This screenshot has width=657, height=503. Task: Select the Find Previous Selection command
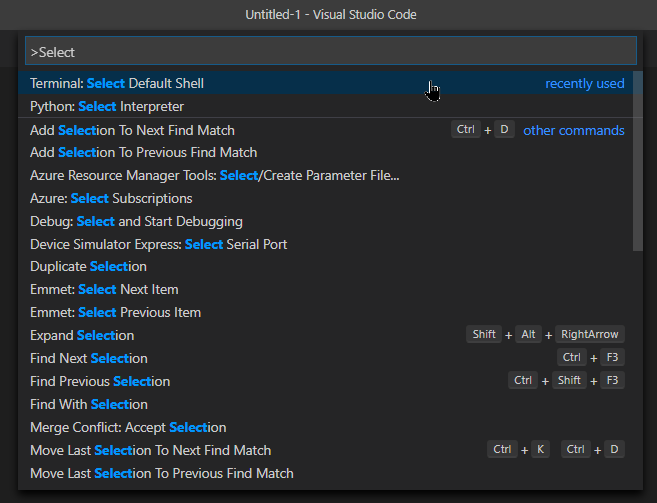point(100,381)
